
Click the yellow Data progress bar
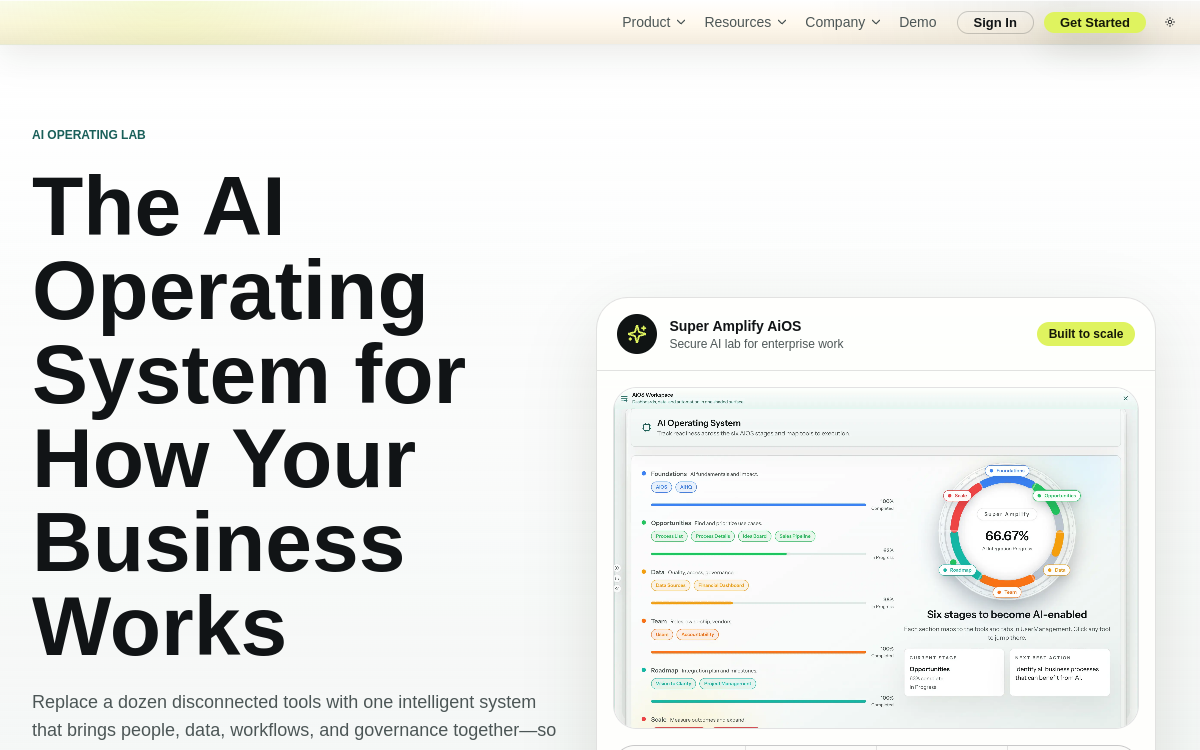click(758, 603)
